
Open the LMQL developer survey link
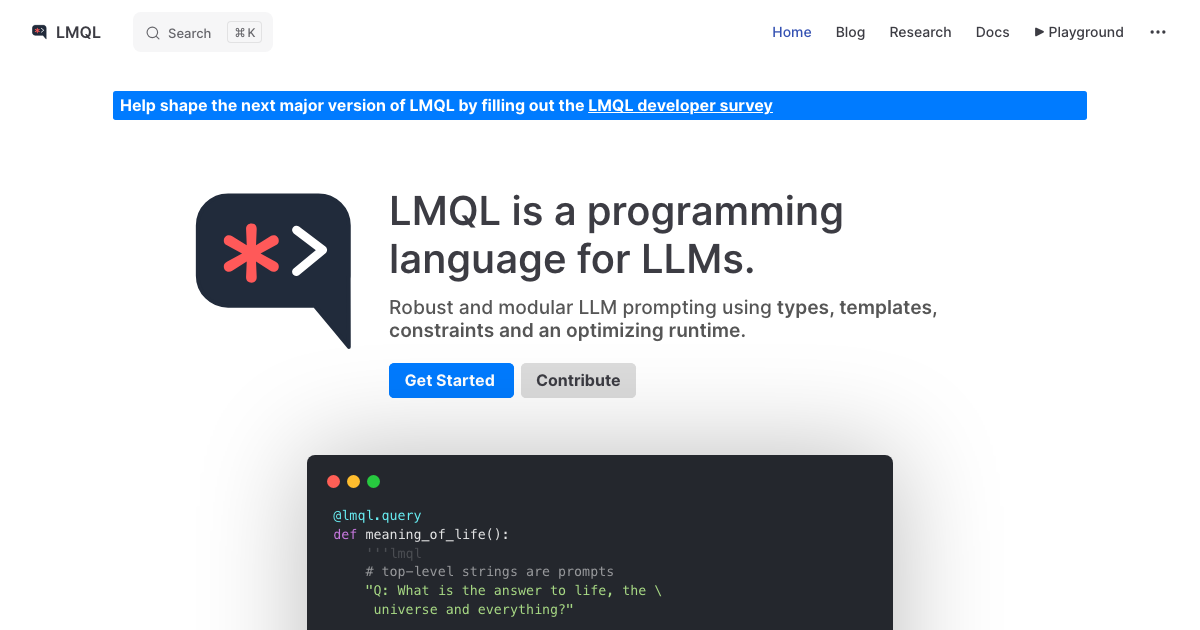pos(680,105)
